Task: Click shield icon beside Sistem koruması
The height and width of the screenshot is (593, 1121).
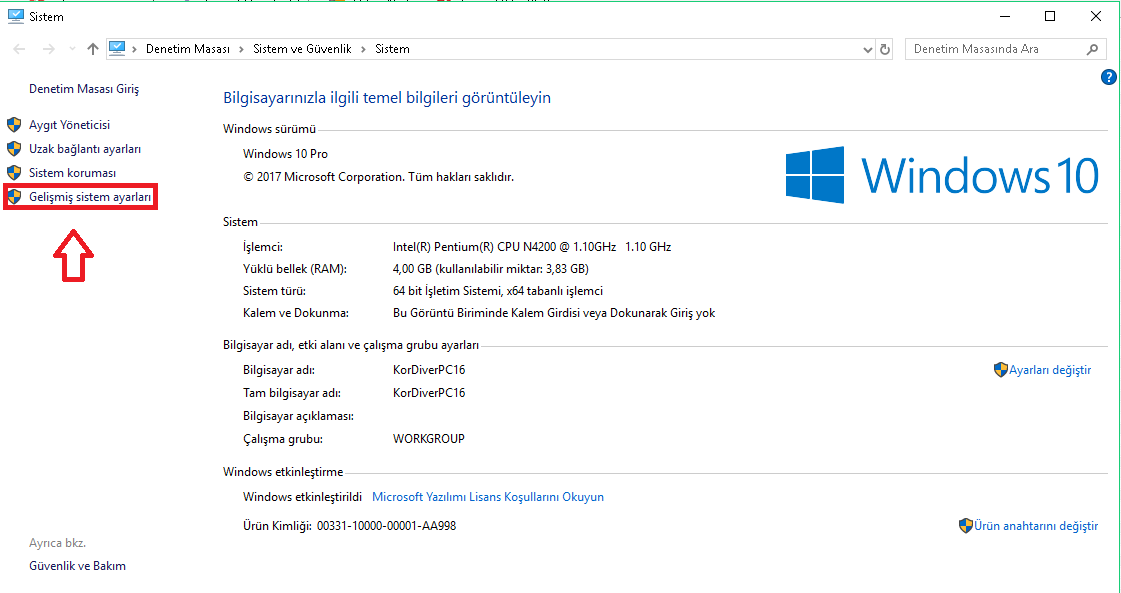Action: point(14,173)
